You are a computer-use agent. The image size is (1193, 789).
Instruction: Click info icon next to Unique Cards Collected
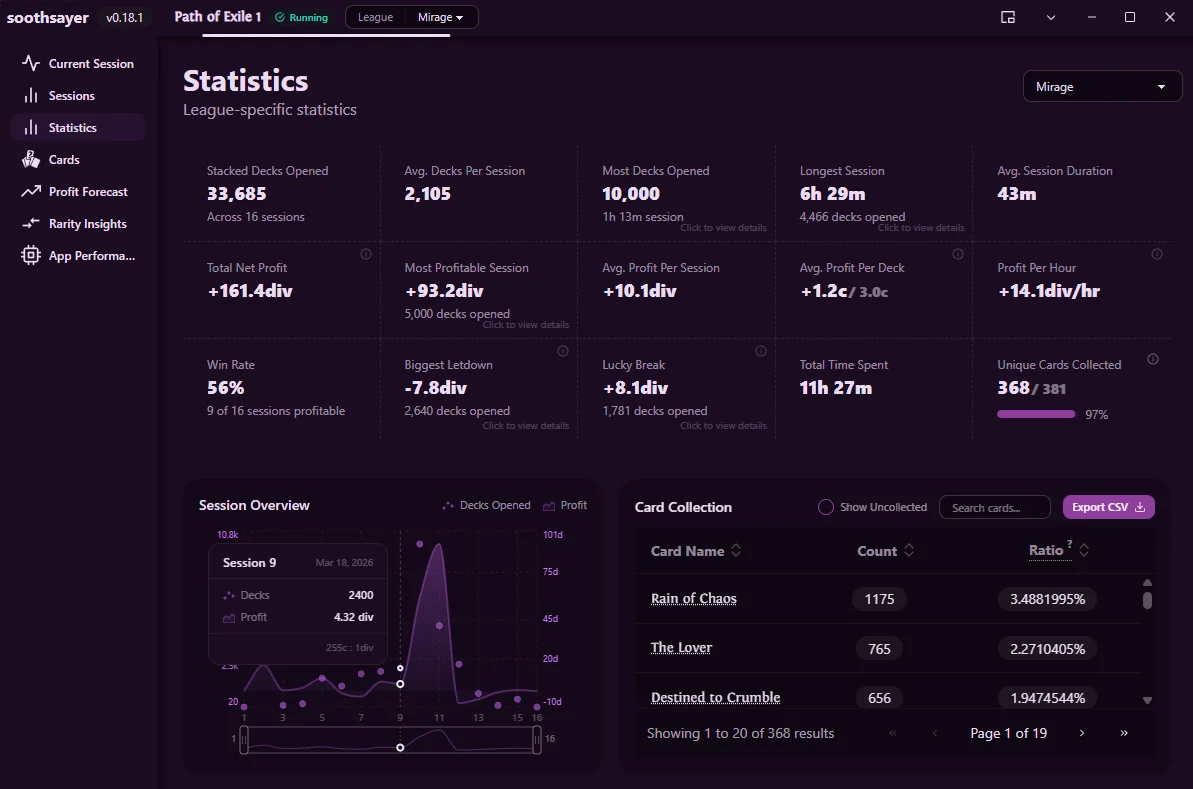[x=1153, y=359]
